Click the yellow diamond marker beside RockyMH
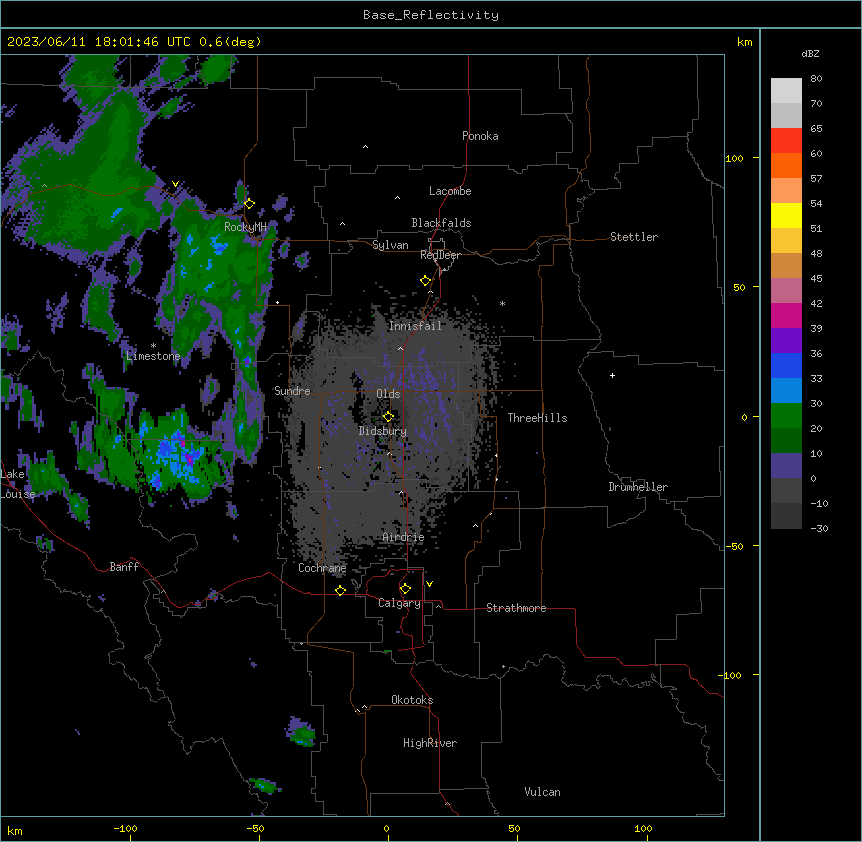 pyautogui.click(x=249, y=204)
